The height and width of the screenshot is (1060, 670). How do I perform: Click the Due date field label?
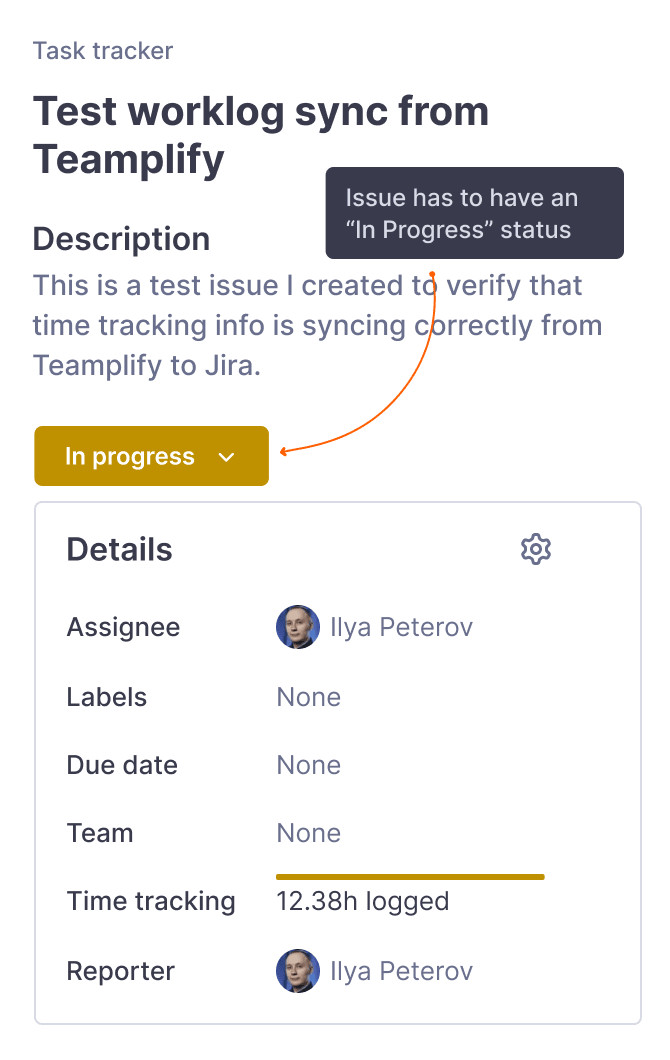tap(122, 765)
